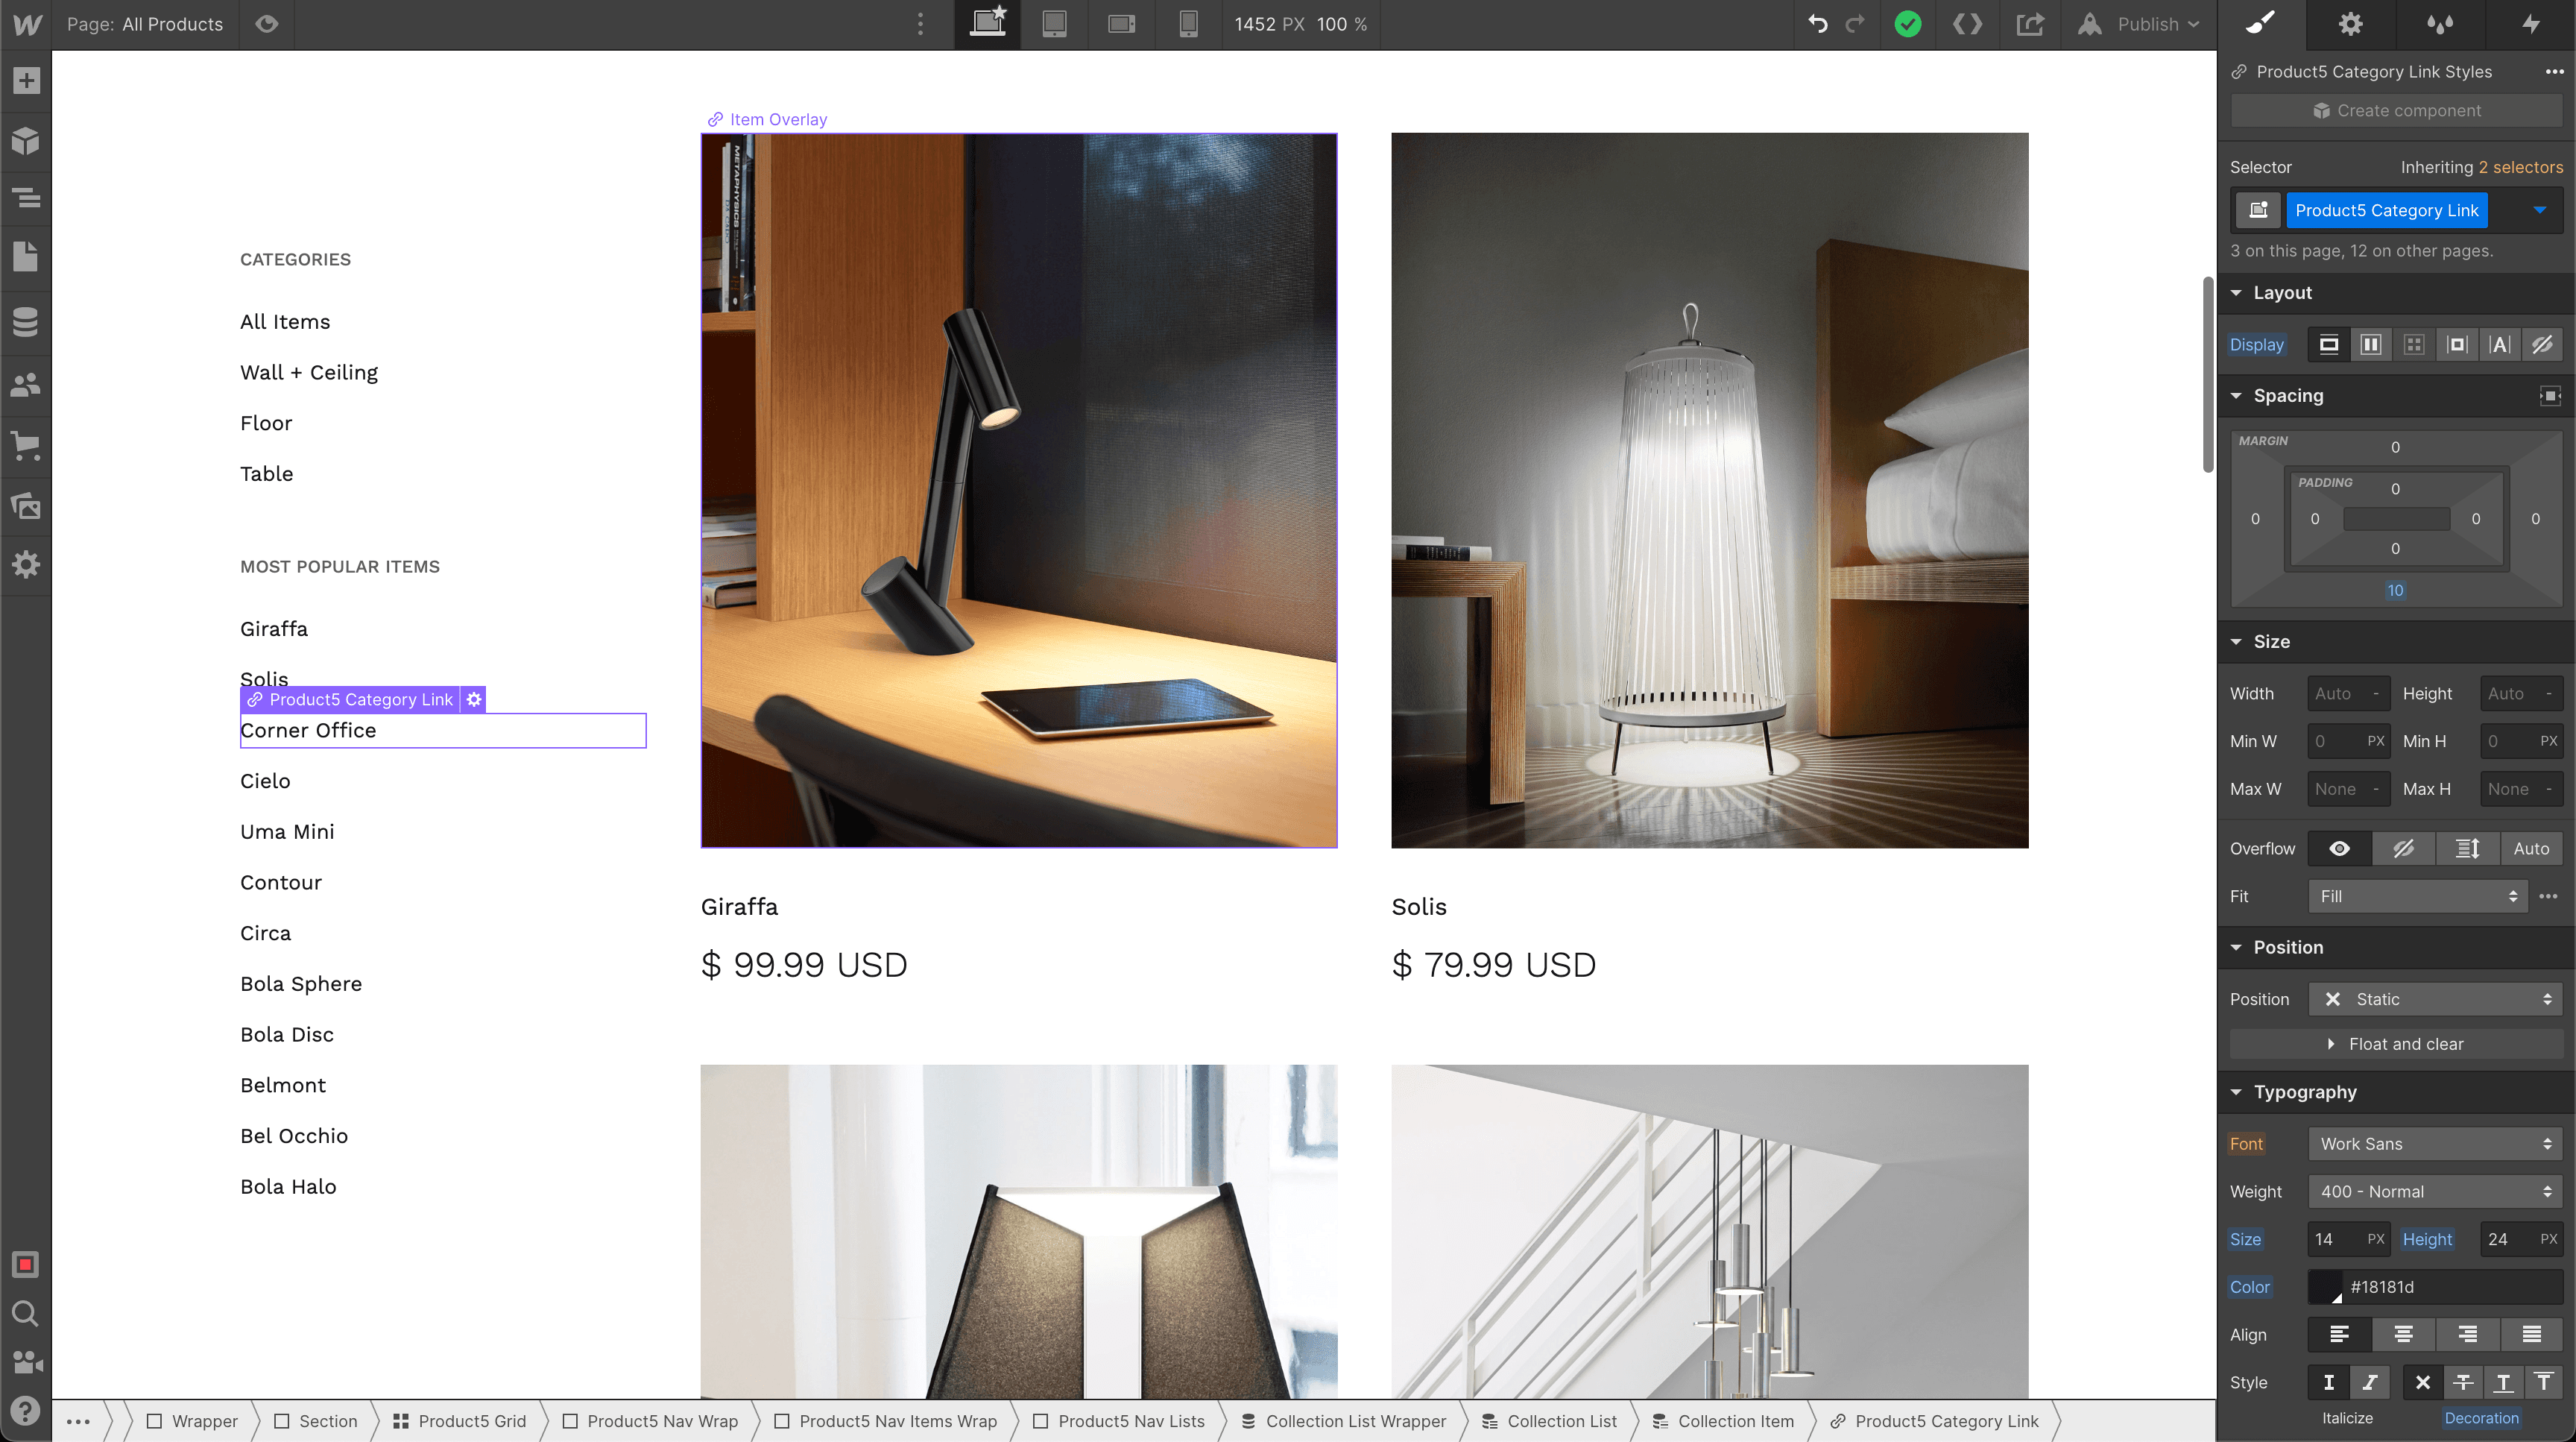Select Solis category link item
The image size is (2576, 1442).
pyautogui.click(x=264, y=679)
